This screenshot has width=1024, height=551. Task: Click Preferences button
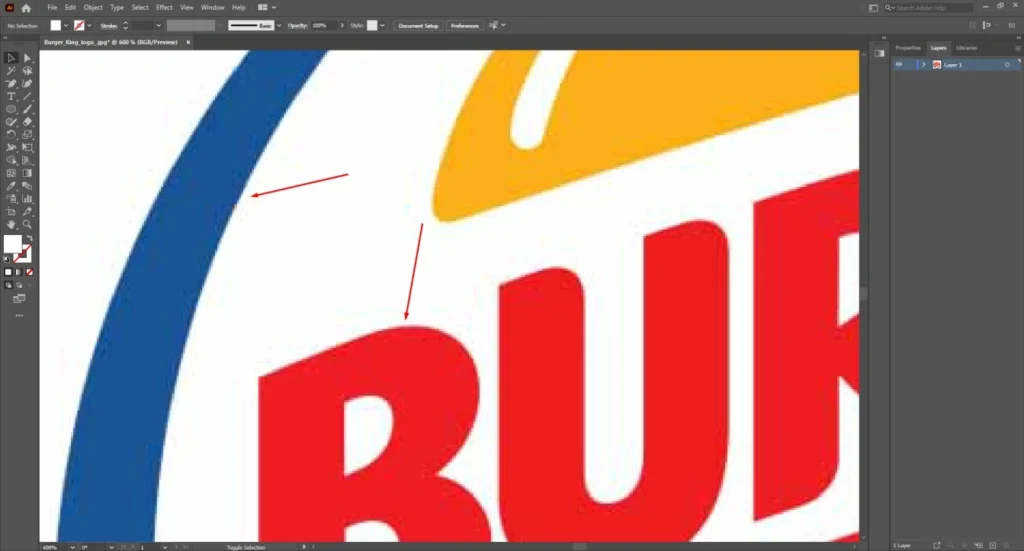(x=464, y=25)
